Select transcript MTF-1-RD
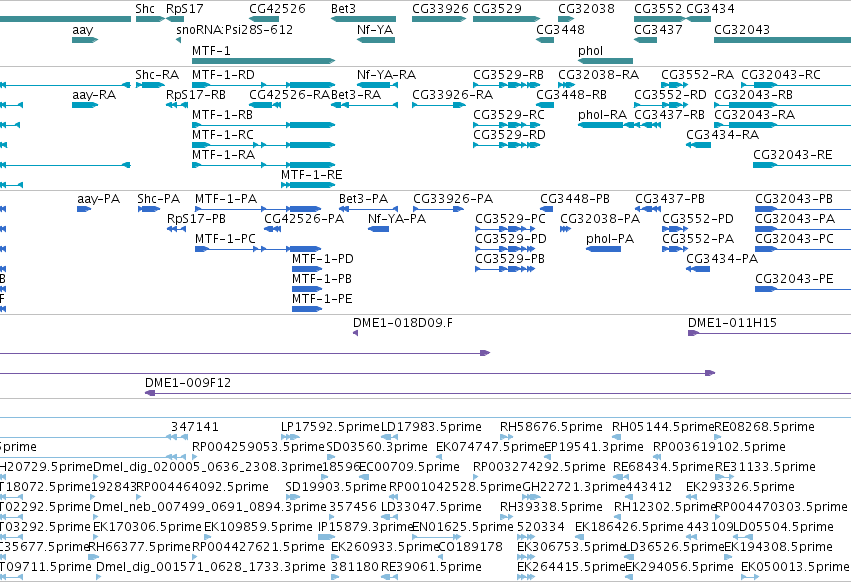This screenshot has height=582, width=851. coord(263,85)
